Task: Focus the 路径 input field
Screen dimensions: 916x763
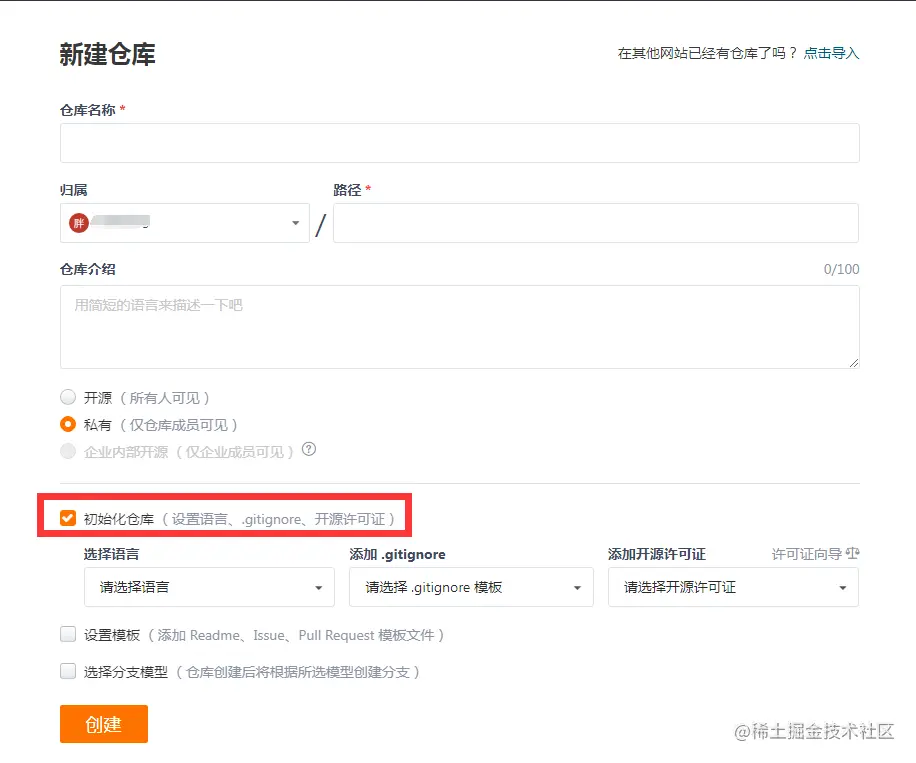Action: pos(596,223)
